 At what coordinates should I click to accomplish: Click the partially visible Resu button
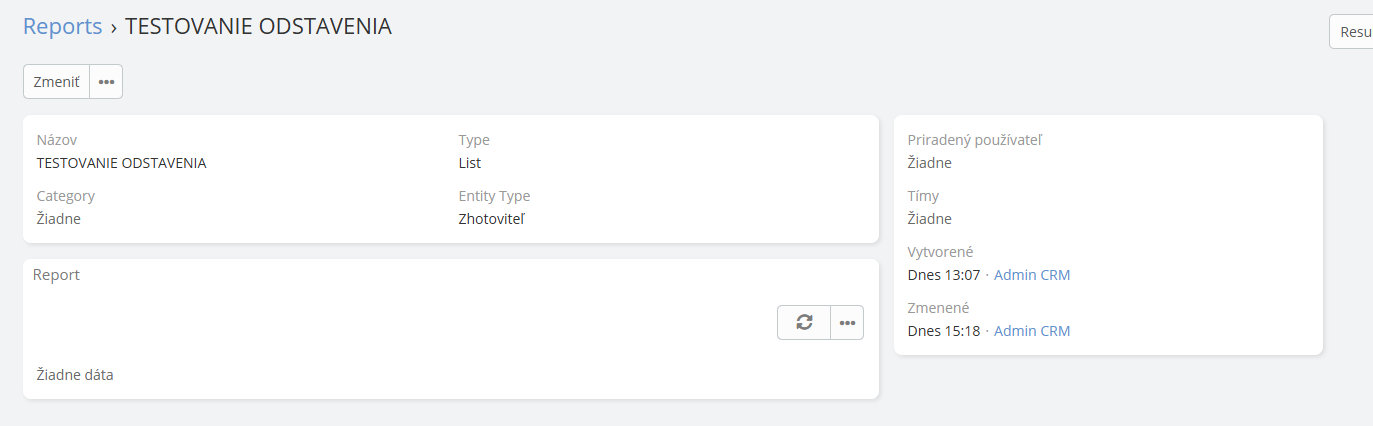click(1351, 32)
